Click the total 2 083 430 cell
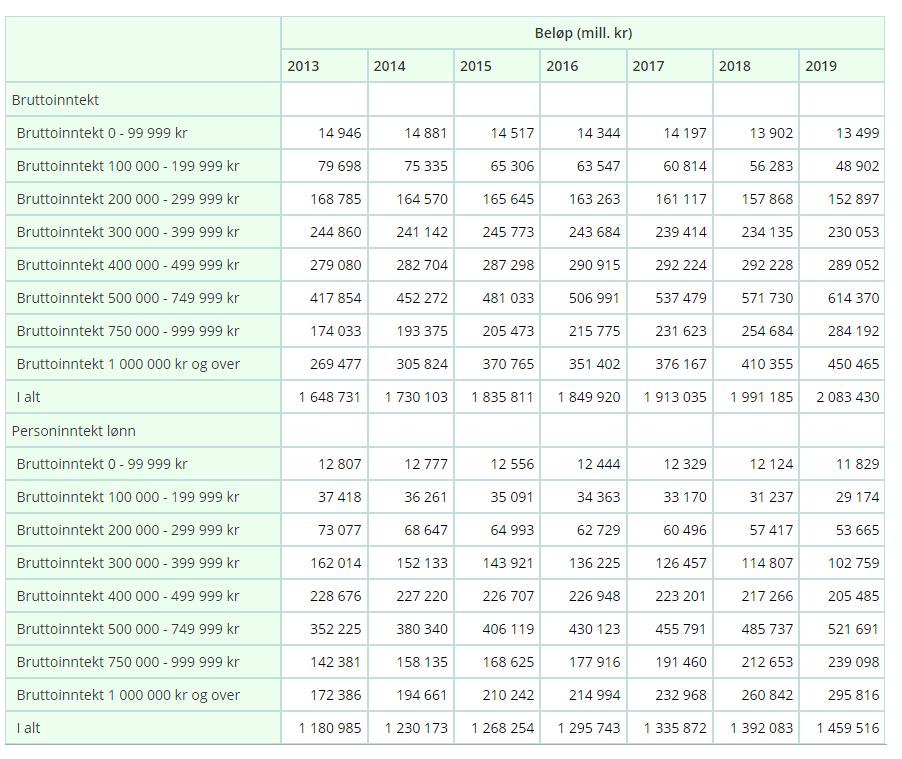The height and width of the screenshot is (759, 902). 847,397
